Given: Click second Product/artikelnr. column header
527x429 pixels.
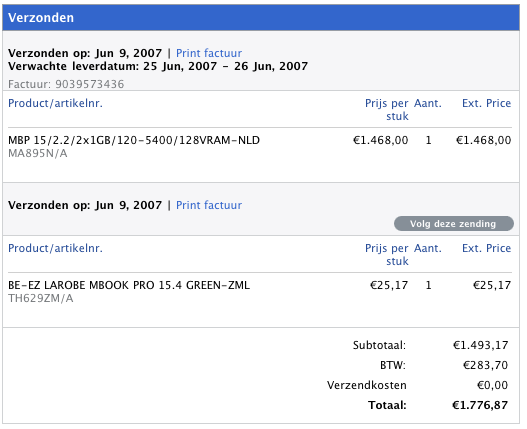Looking at the screenshot, I should (55, 248).
